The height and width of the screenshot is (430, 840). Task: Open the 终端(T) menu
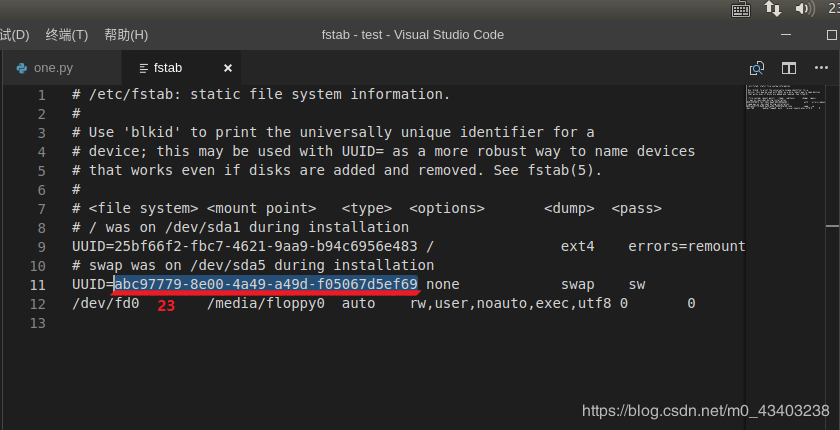tap(66, 35)
